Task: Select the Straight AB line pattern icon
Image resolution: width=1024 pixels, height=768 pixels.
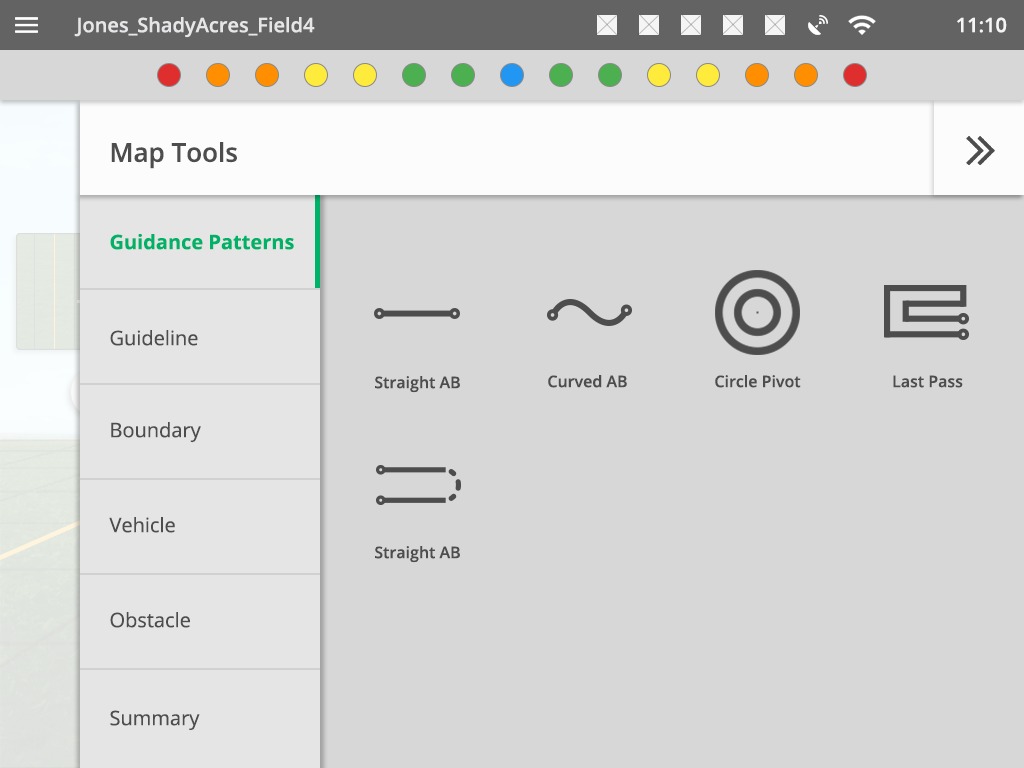Action: 417,314
